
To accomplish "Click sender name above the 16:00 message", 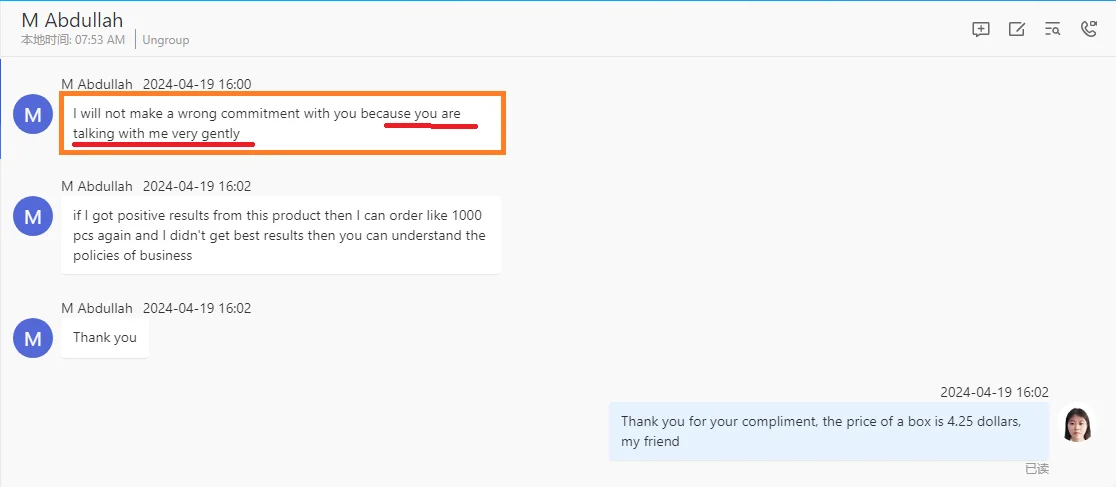I will (97, 84).
